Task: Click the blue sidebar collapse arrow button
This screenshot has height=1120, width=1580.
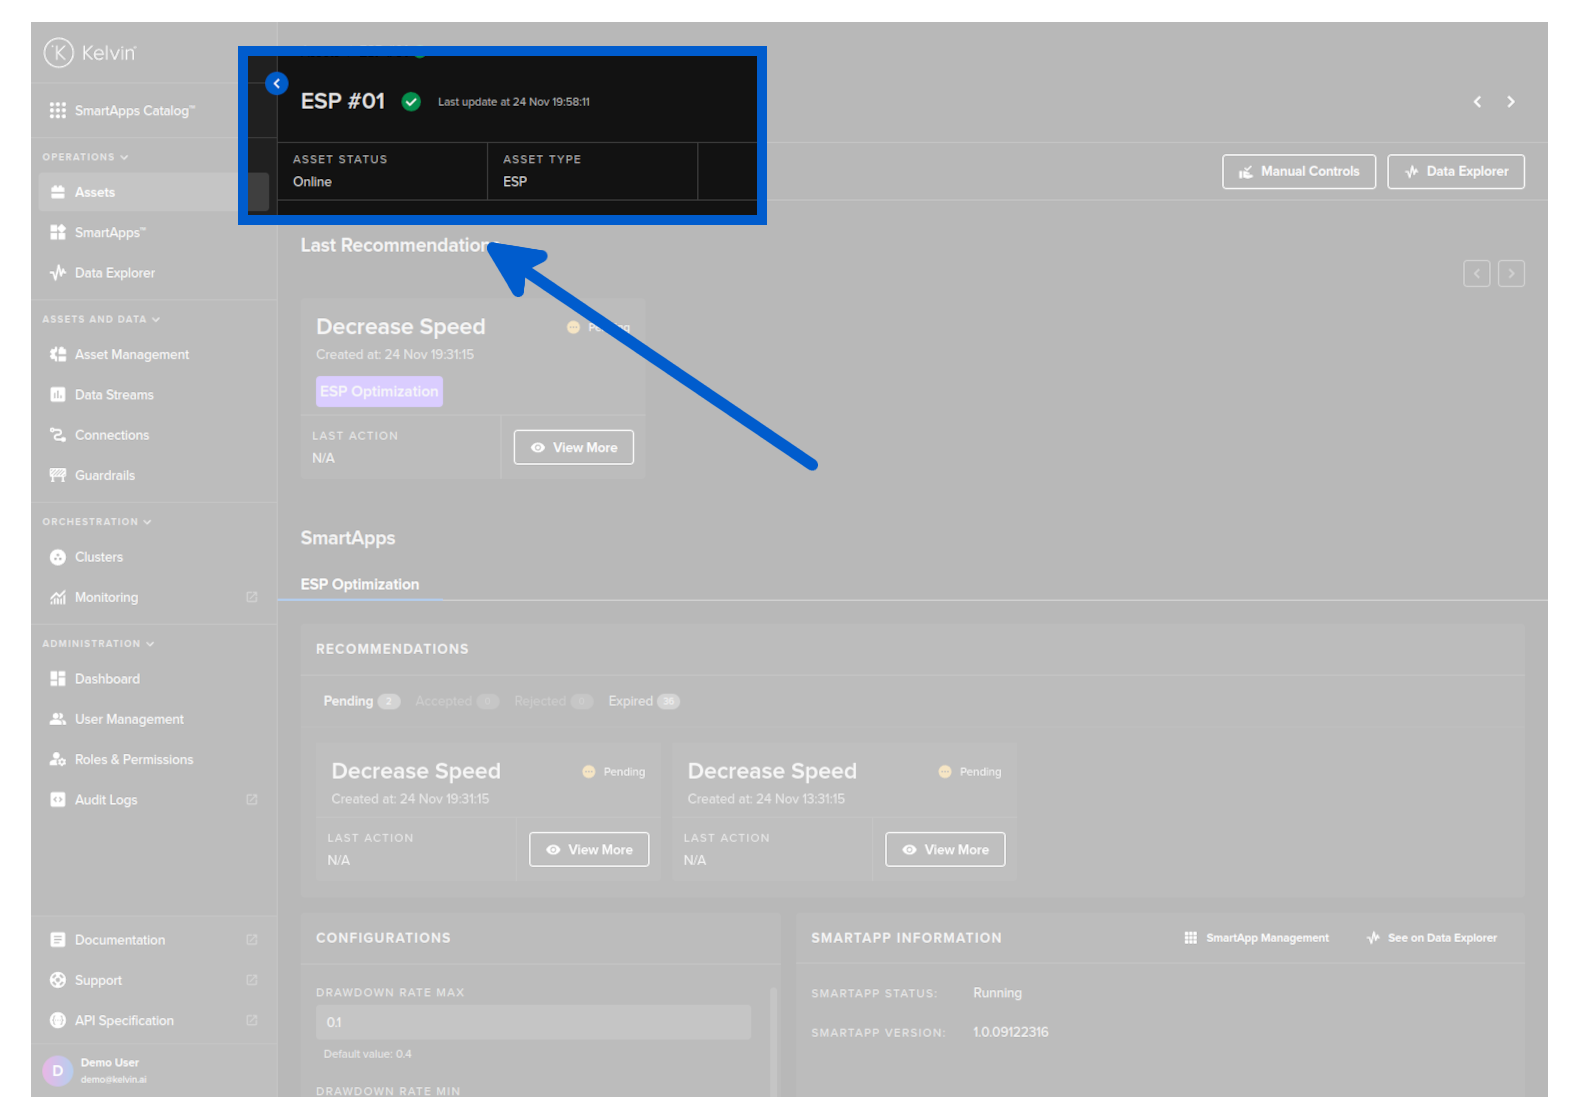Action: coord(277,84)
